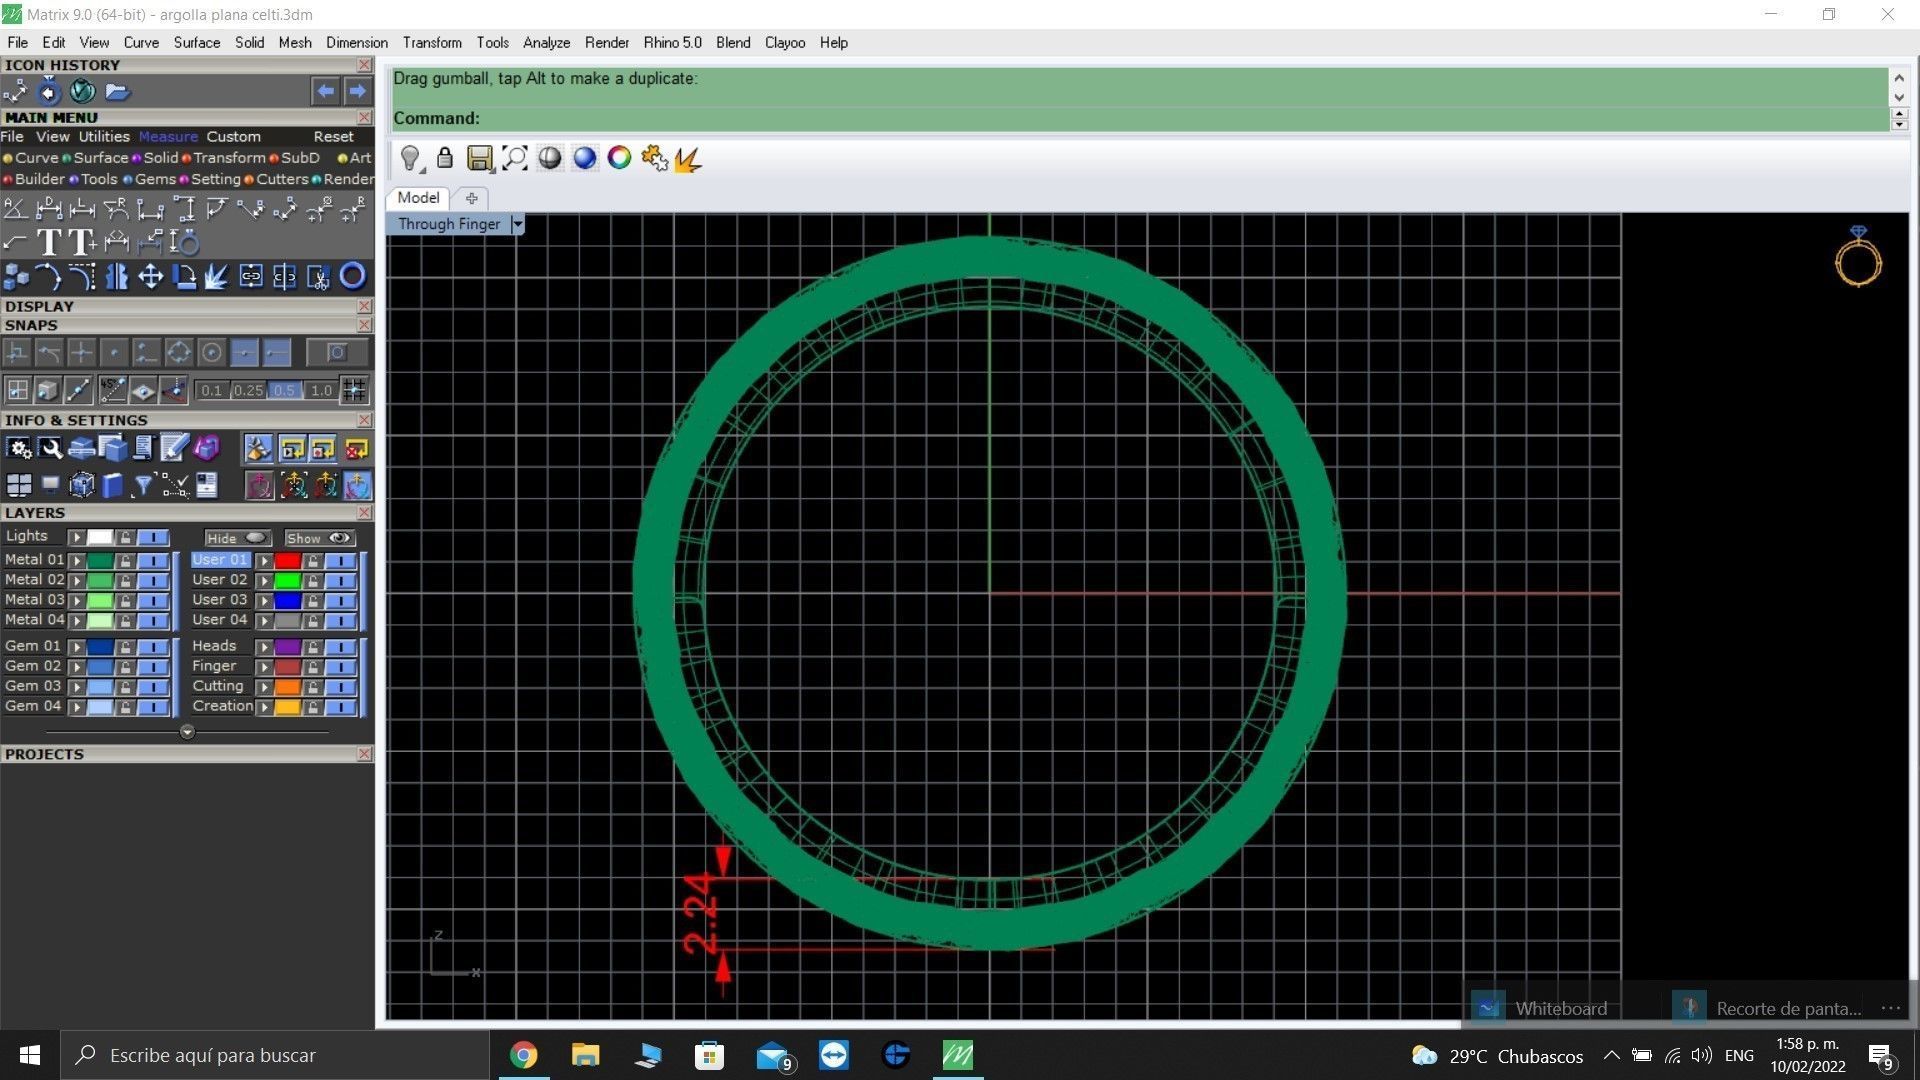This screenshot has height=1080, width=1920.
Task: Expand the layers panel down arrow
Action: [187, 732]
